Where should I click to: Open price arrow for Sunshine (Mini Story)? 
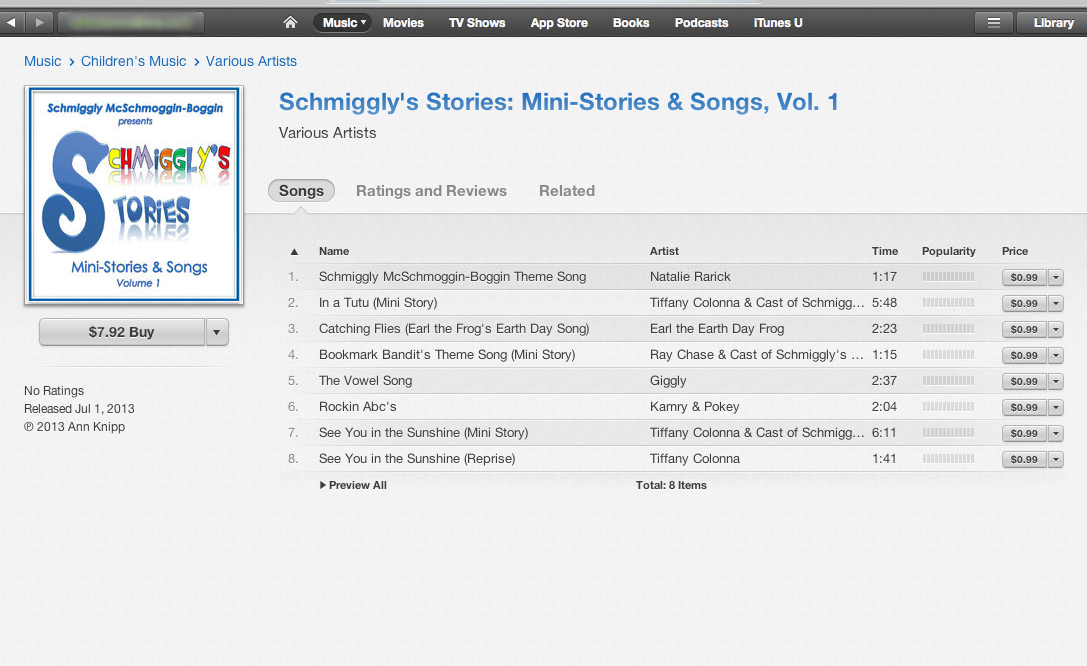point(1056,433)
